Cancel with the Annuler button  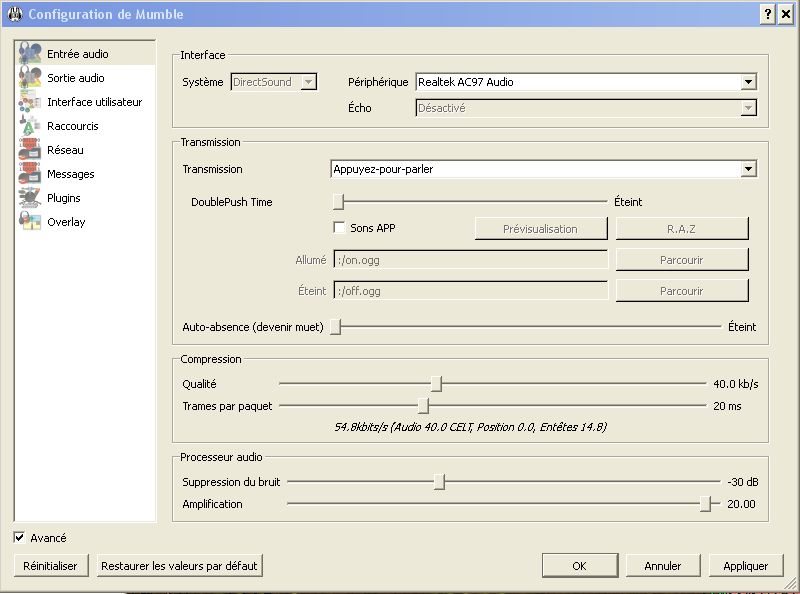pyautogui.click(x=663, y=565)
